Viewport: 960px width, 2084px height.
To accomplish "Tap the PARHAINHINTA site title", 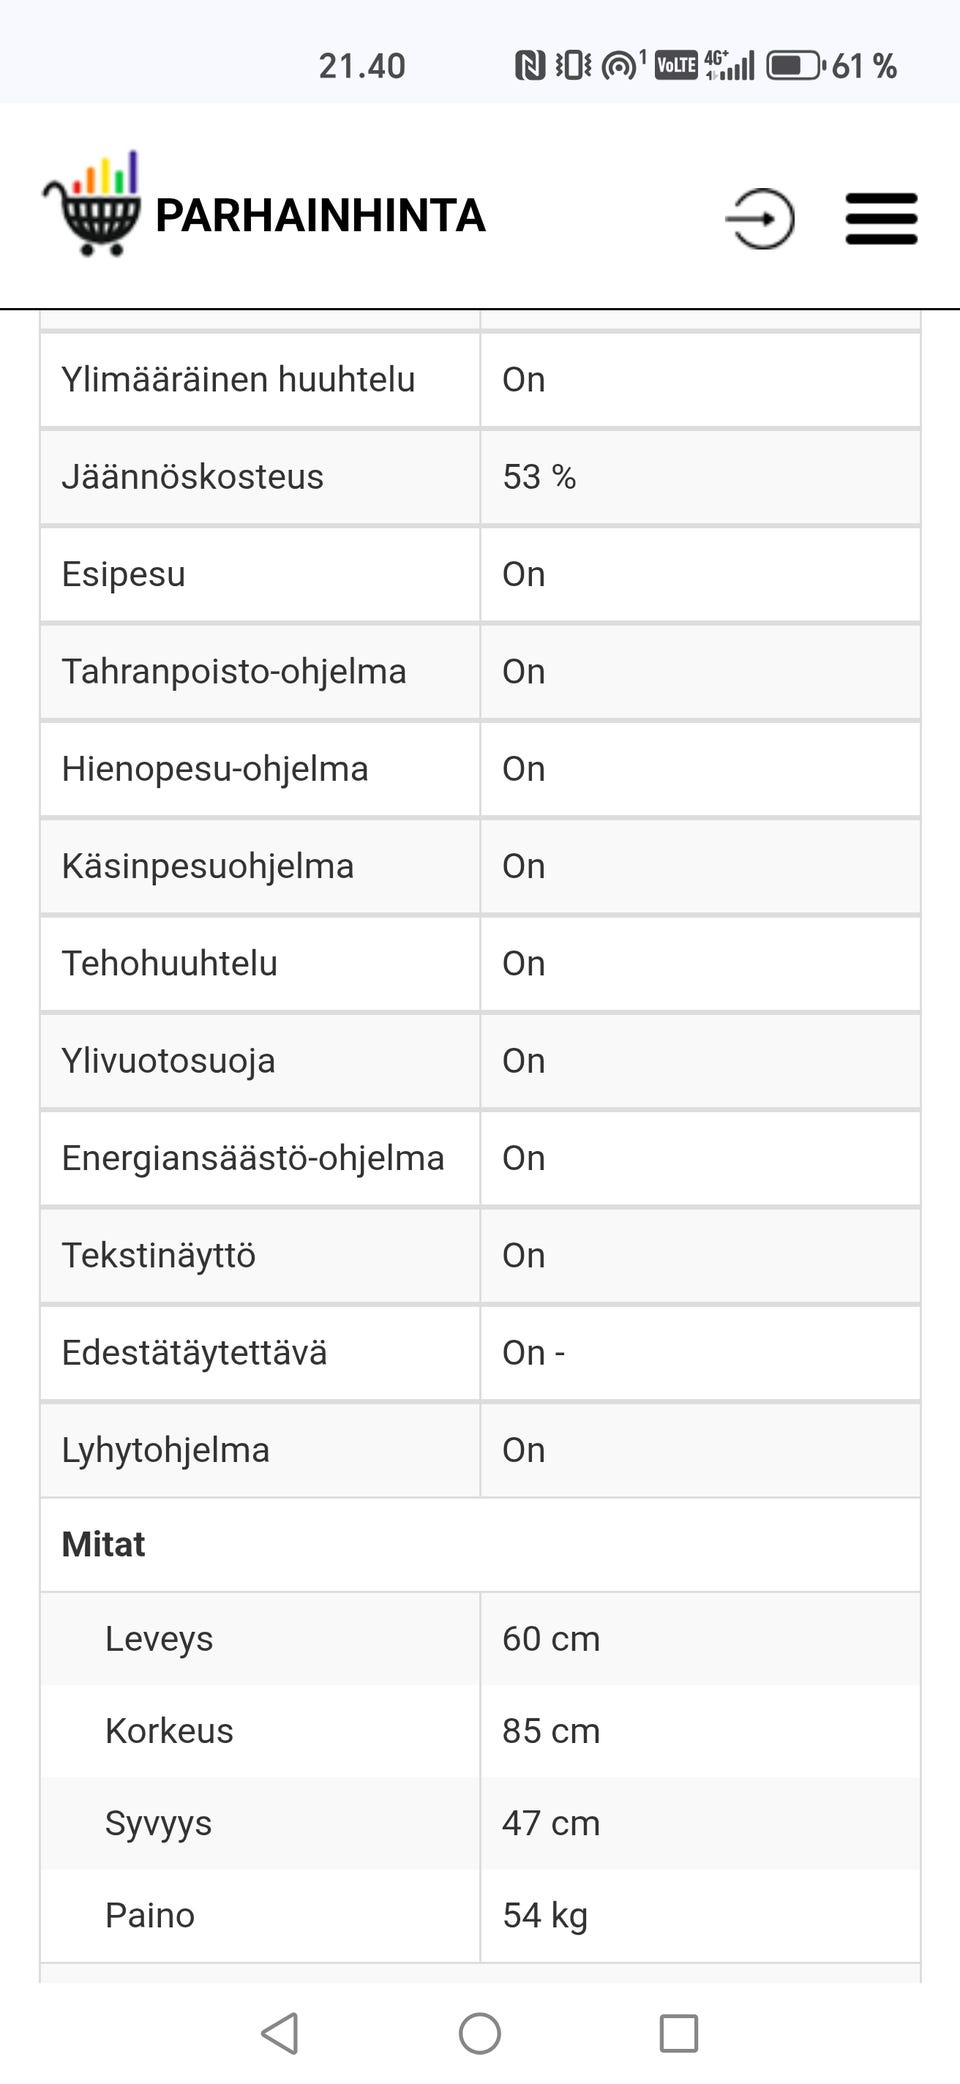I will click(x=320, y=216).
